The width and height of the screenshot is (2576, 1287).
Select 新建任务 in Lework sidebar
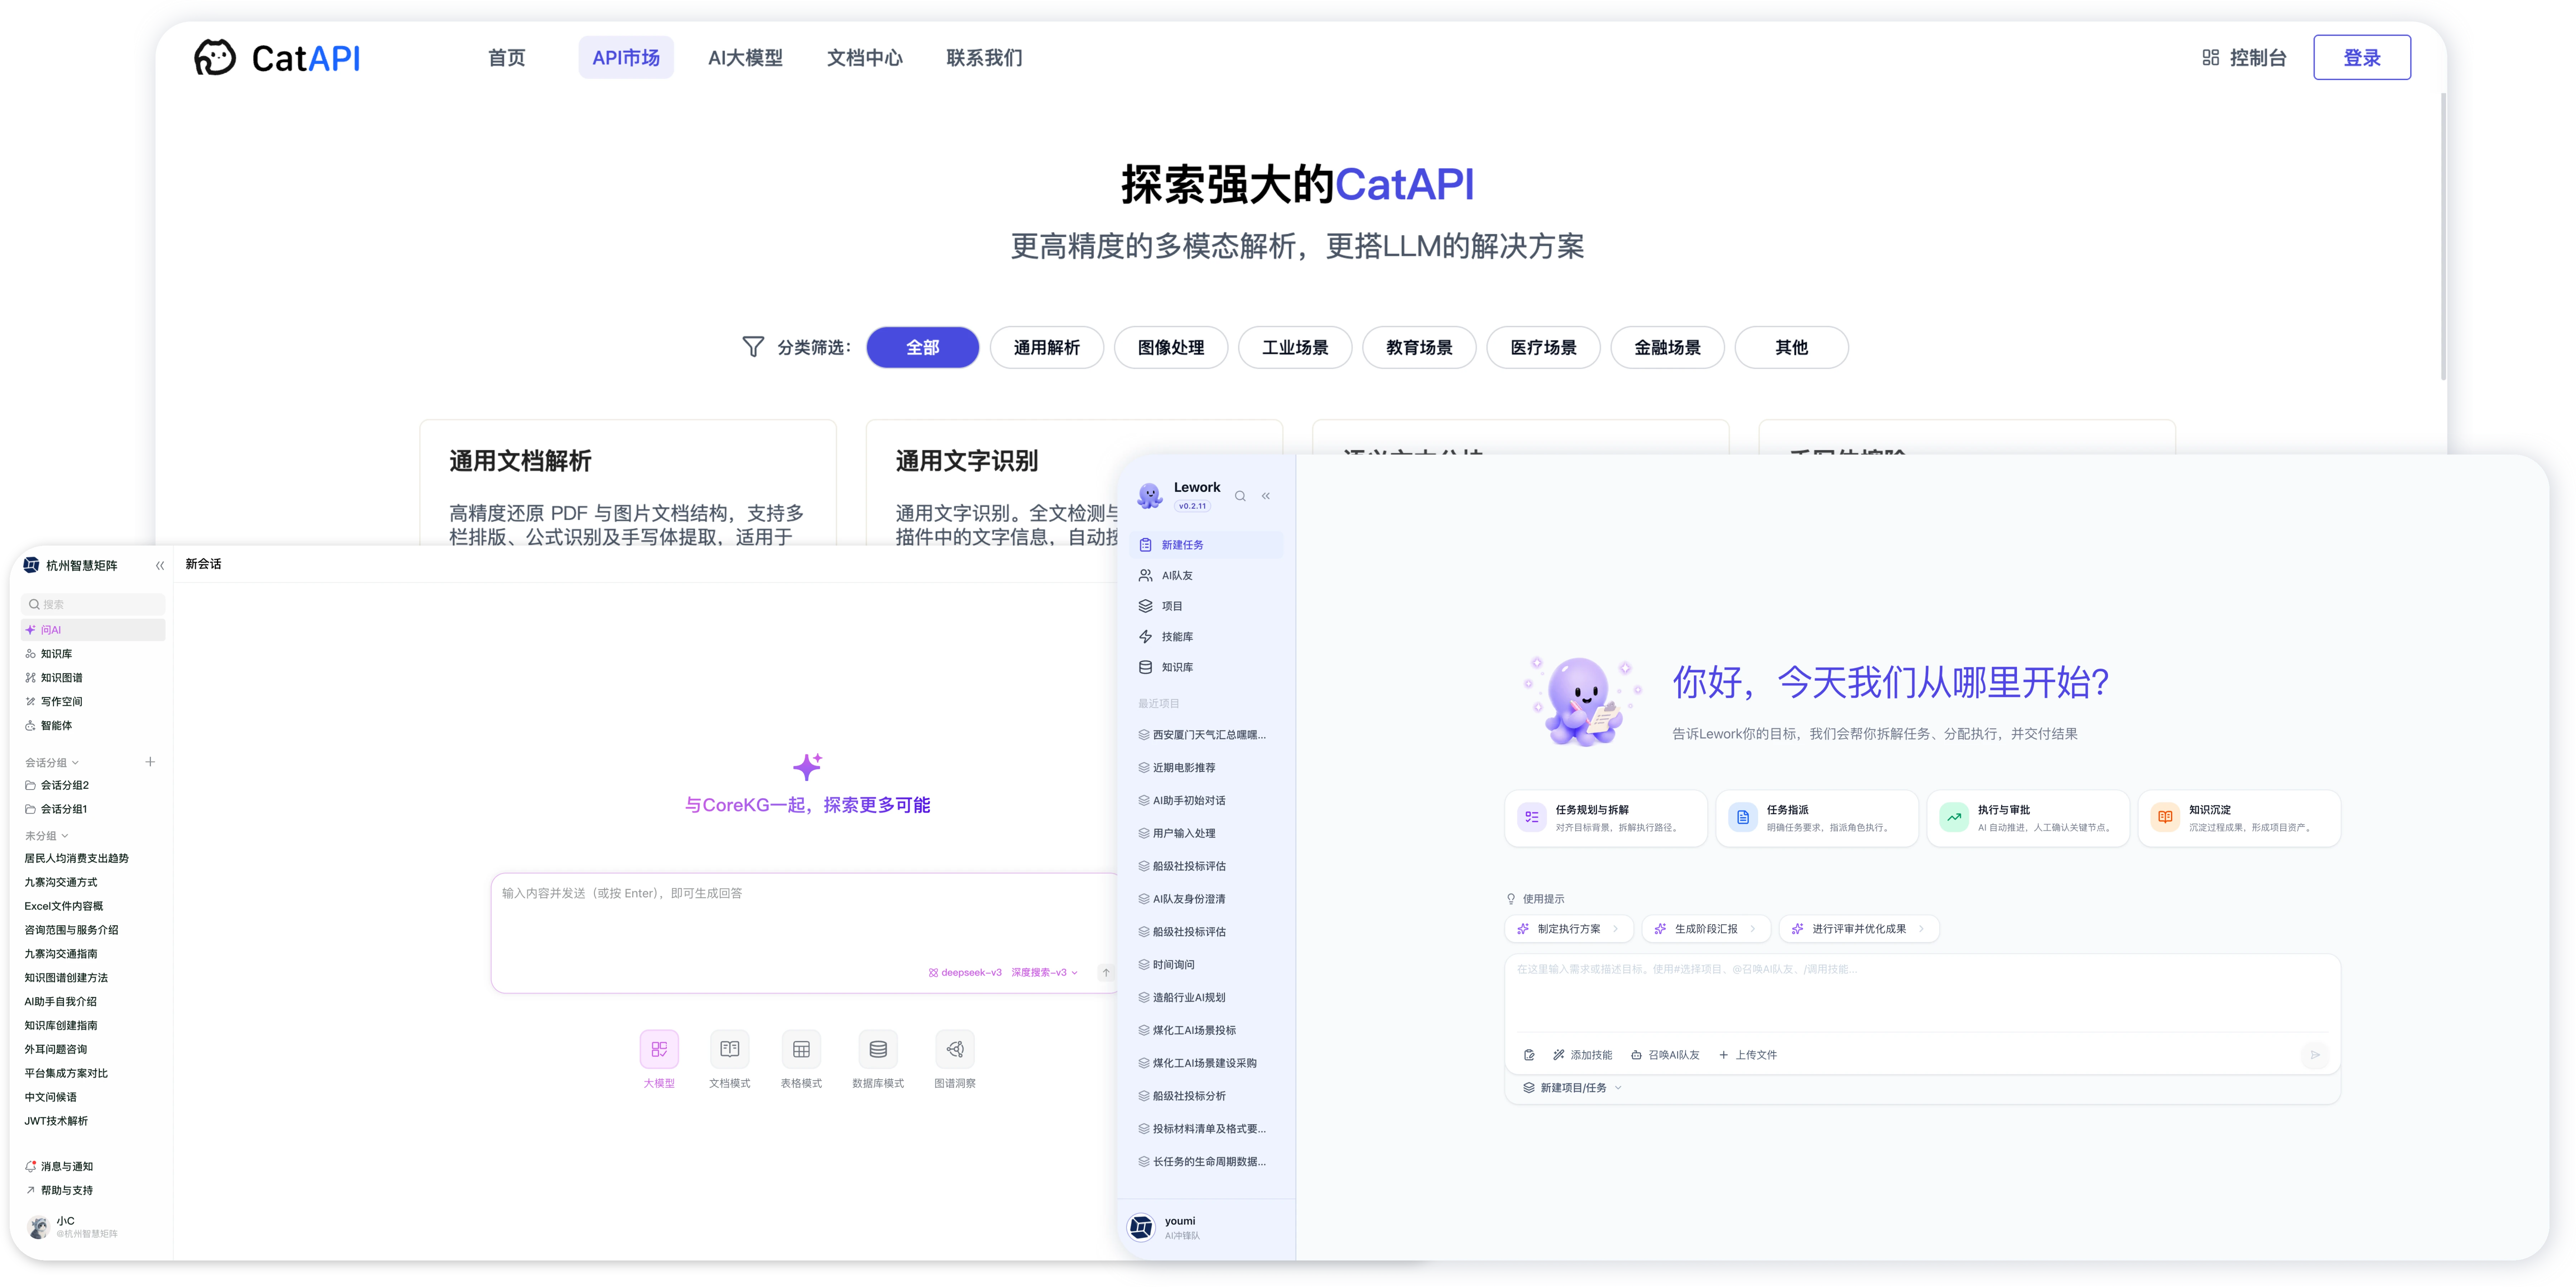[x=1207, y=545]
